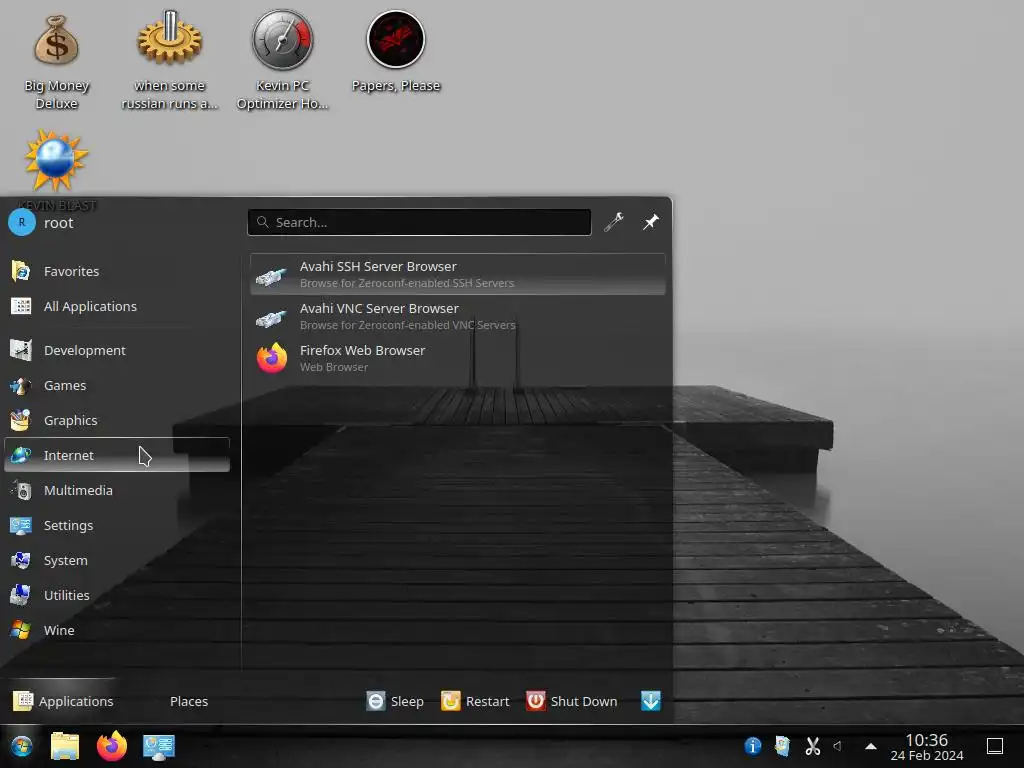The height and width of the screenshot is (768, 1024).
Task: Expand hidden system tray icons arrow
Action: 871,746
